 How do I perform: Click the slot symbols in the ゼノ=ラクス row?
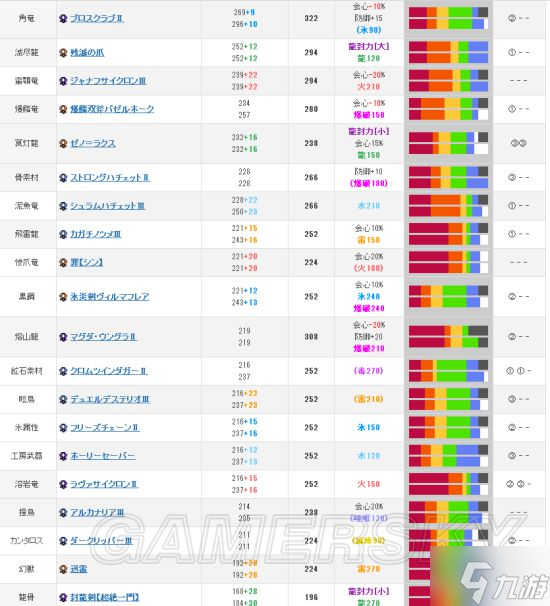click(519, 143)
